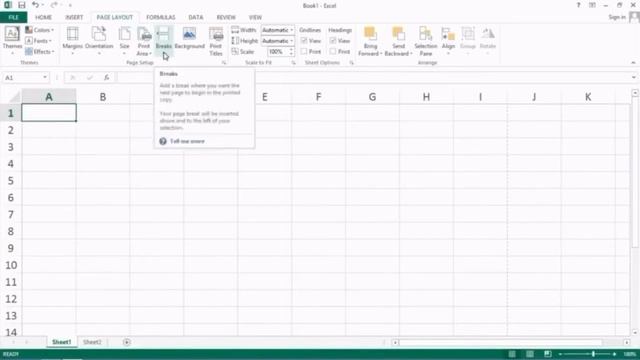
Task: Click the zoom slider handle
Action: pos(593,354)
